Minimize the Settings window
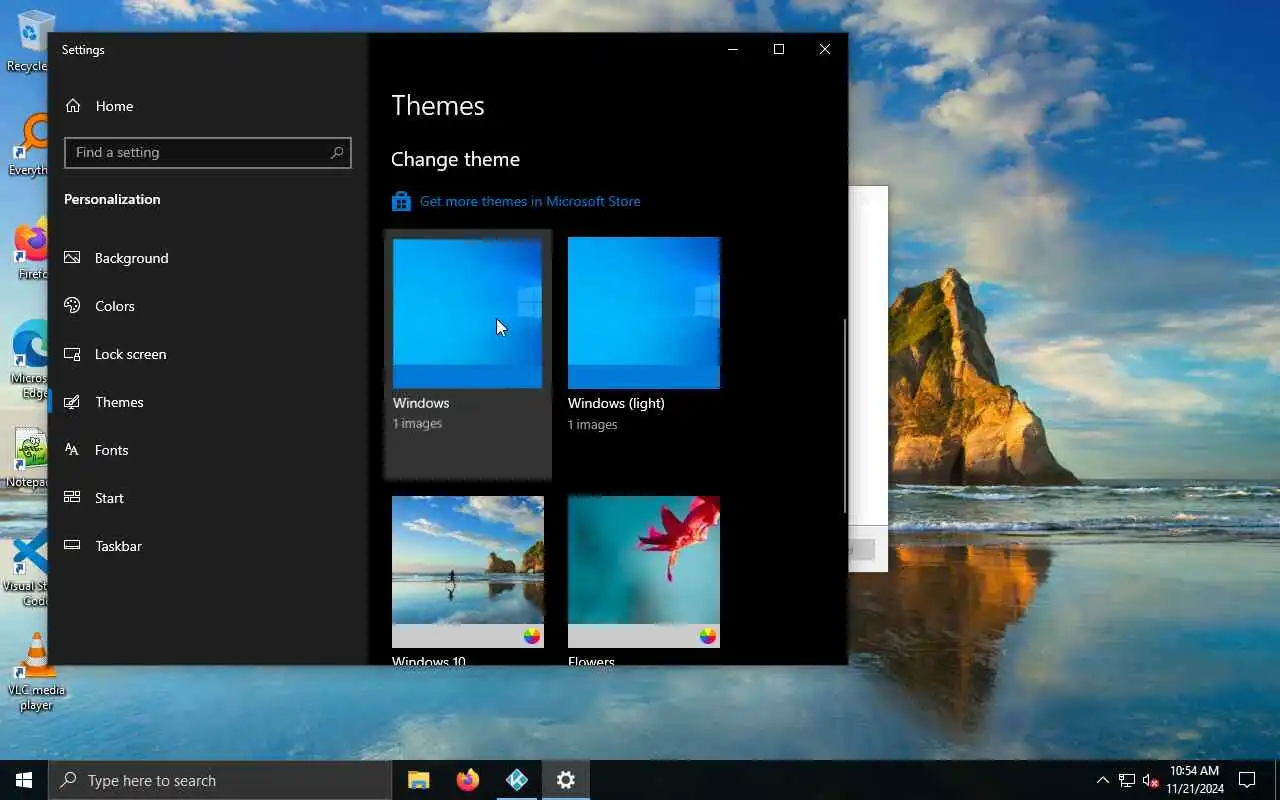The width and height of the screenshot is (1280, 800). (x=733, y=49)
